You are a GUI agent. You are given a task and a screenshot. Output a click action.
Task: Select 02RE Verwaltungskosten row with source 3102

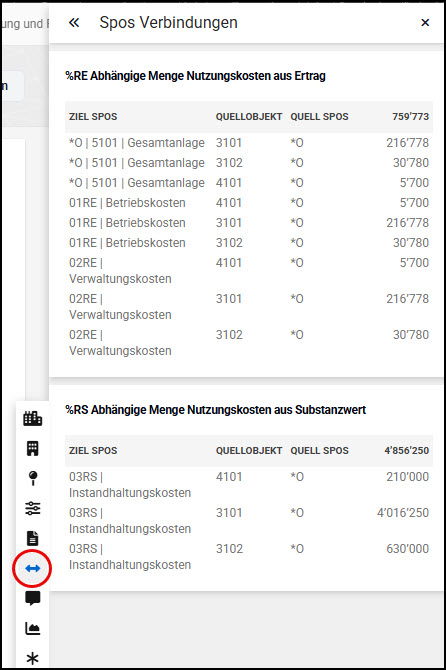coord(249,343)
